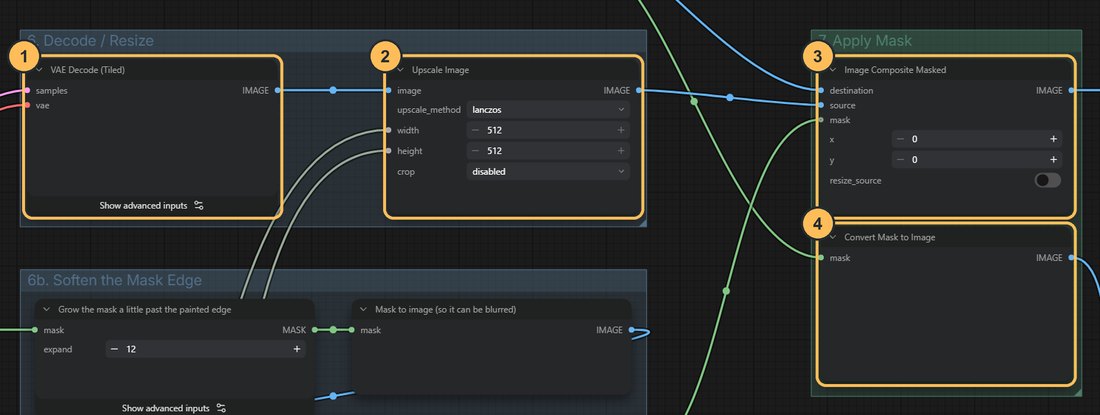Click the blur Mask to image IMAGE output

[631, 329]
